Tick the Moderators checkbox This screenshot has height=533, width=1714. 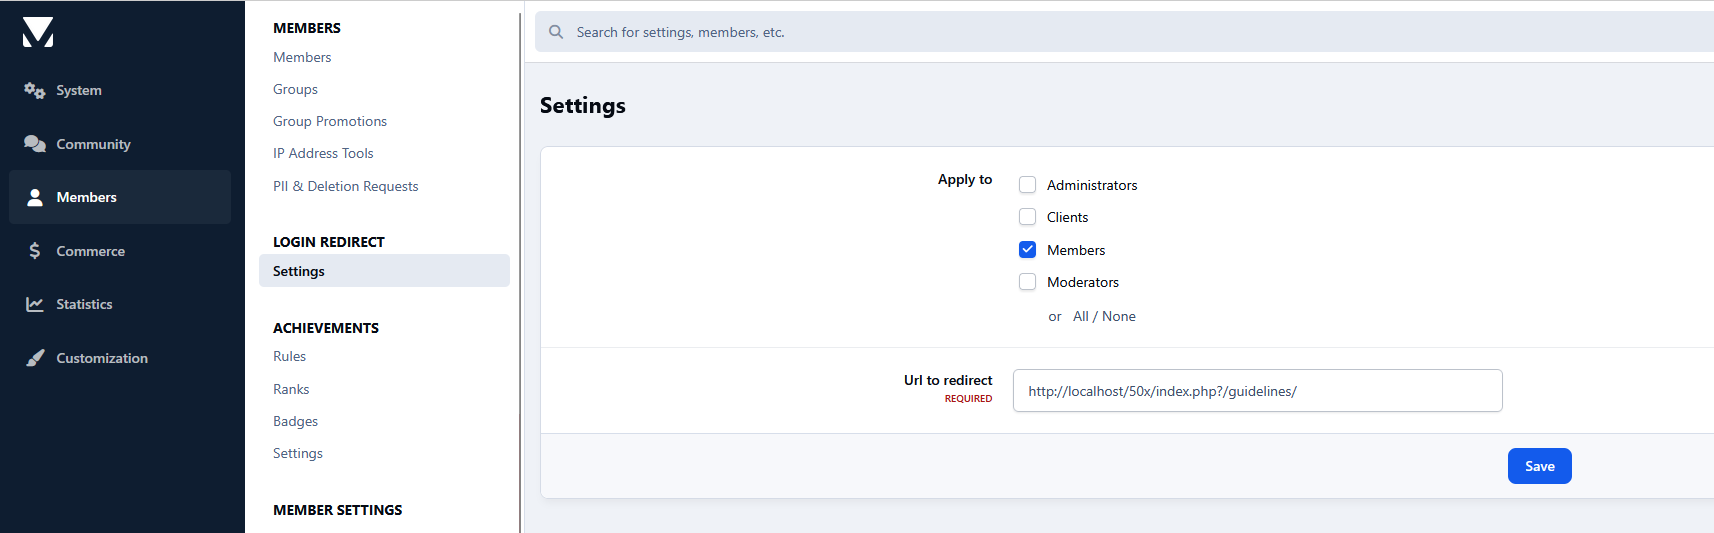(x=1027, y=282)
